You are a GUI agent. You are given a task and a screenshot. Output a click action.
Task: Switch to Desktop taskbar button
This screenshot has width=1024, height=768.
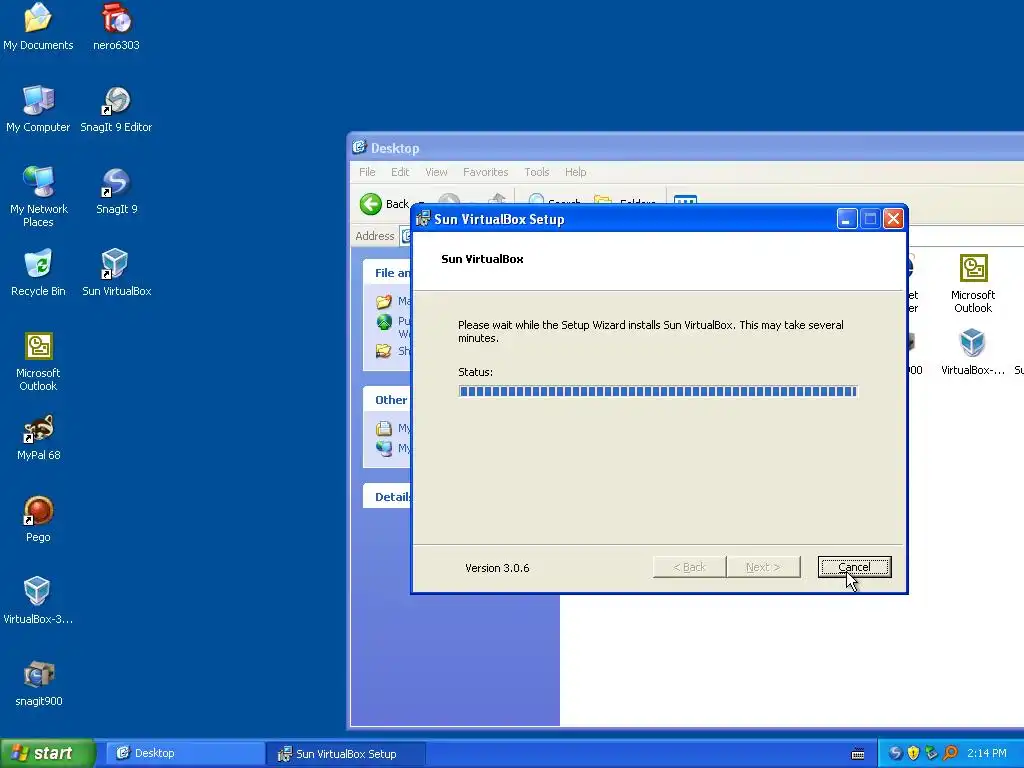[x=184, y=753]
